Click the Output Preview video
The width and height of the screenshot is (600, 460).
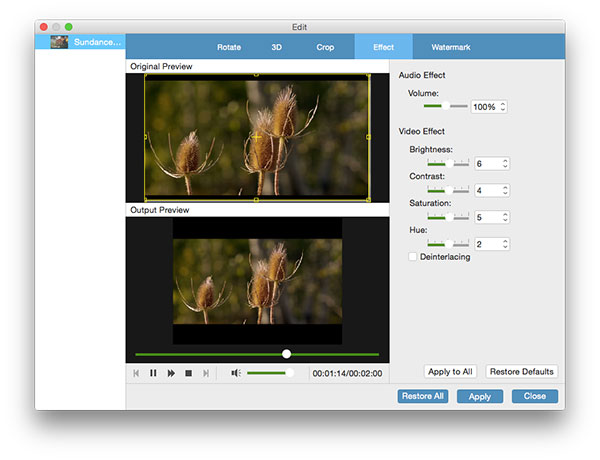258,281
